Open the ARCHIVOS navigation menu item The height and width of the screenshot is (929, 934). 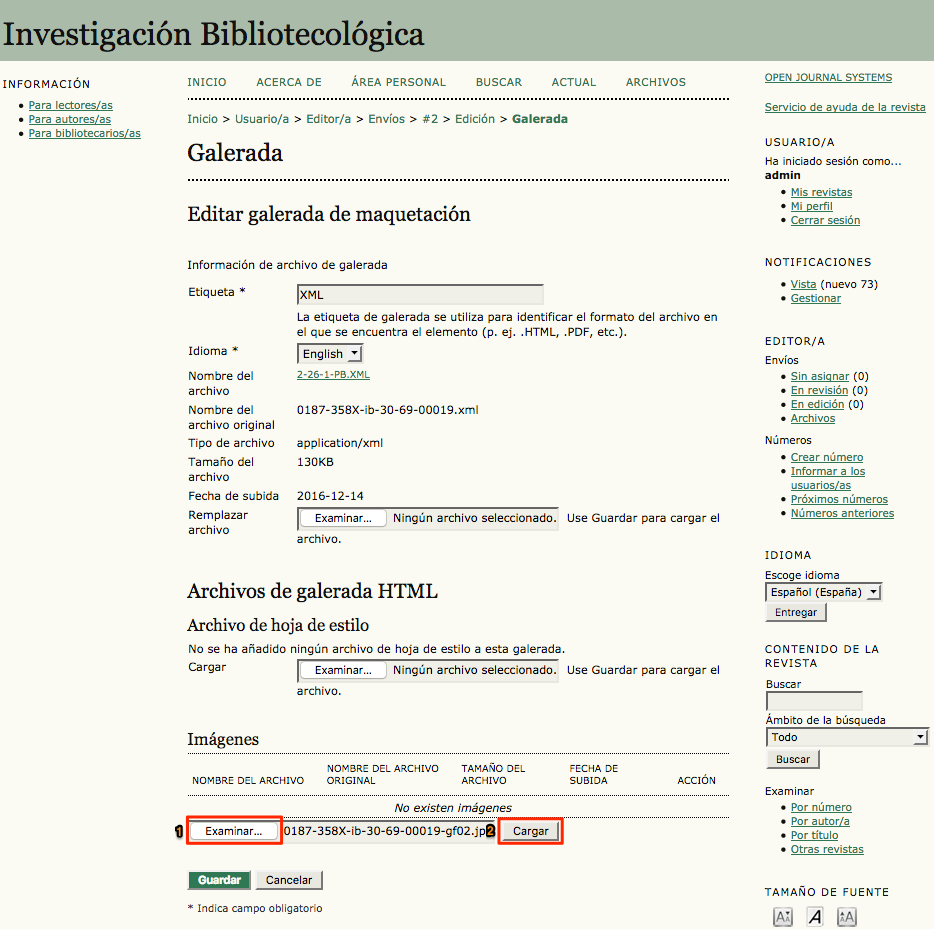656,82
